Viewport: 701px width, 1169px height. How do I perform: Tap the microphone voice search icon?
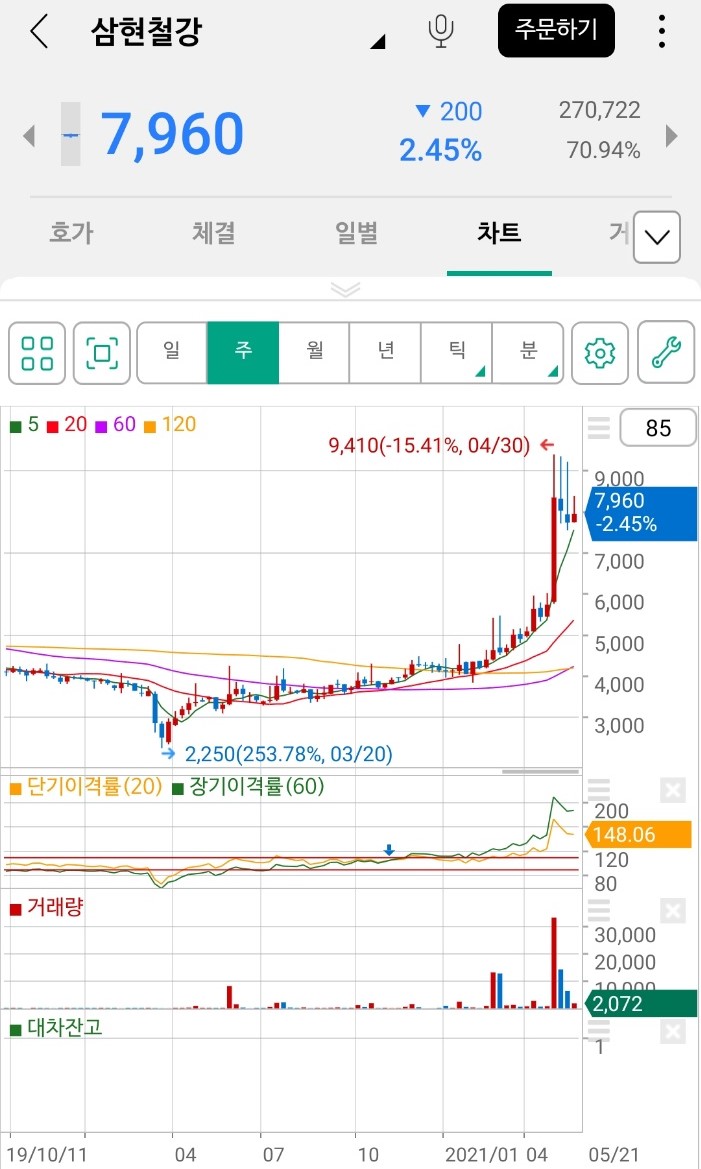[441, 31]
